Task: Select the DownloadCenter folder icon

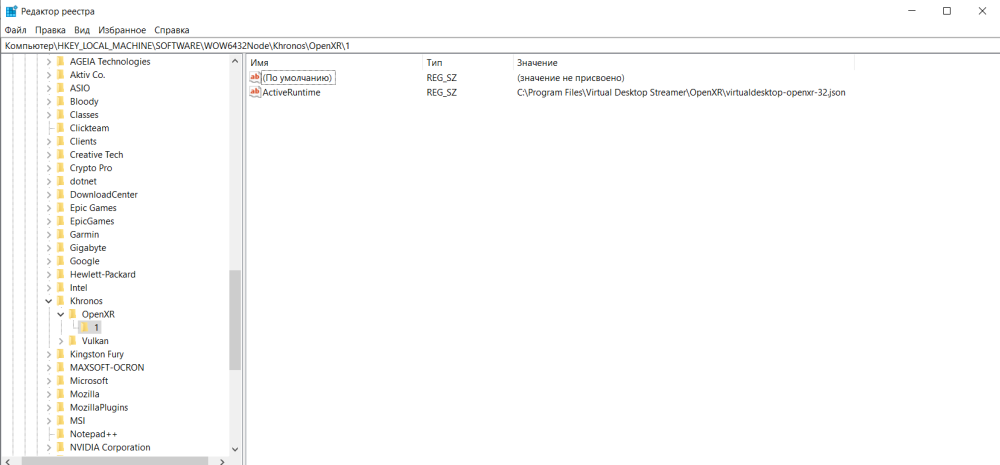Action: click(x=61, y=195)
